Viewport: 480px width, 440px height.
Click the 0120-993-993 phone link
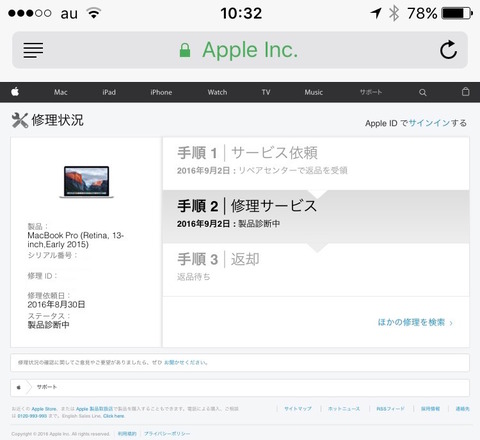click(32, 416)
